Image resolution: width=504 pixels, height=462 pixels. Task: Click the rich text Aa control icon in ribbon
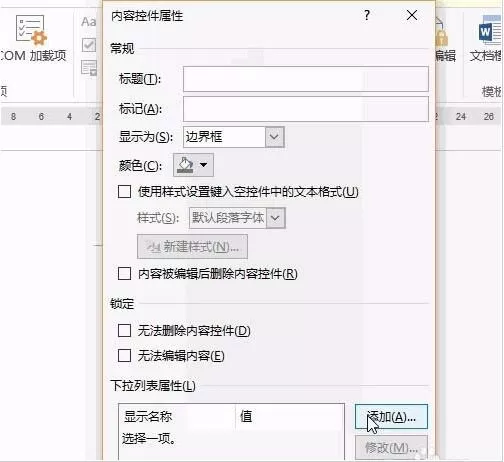coord(88,22)
